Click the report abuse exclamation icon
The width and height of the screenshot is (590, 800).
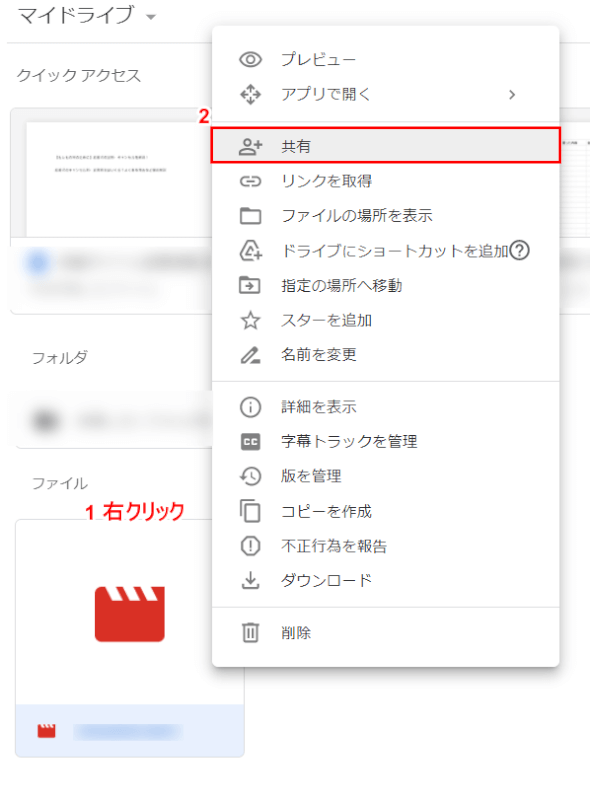pos(250,546)
